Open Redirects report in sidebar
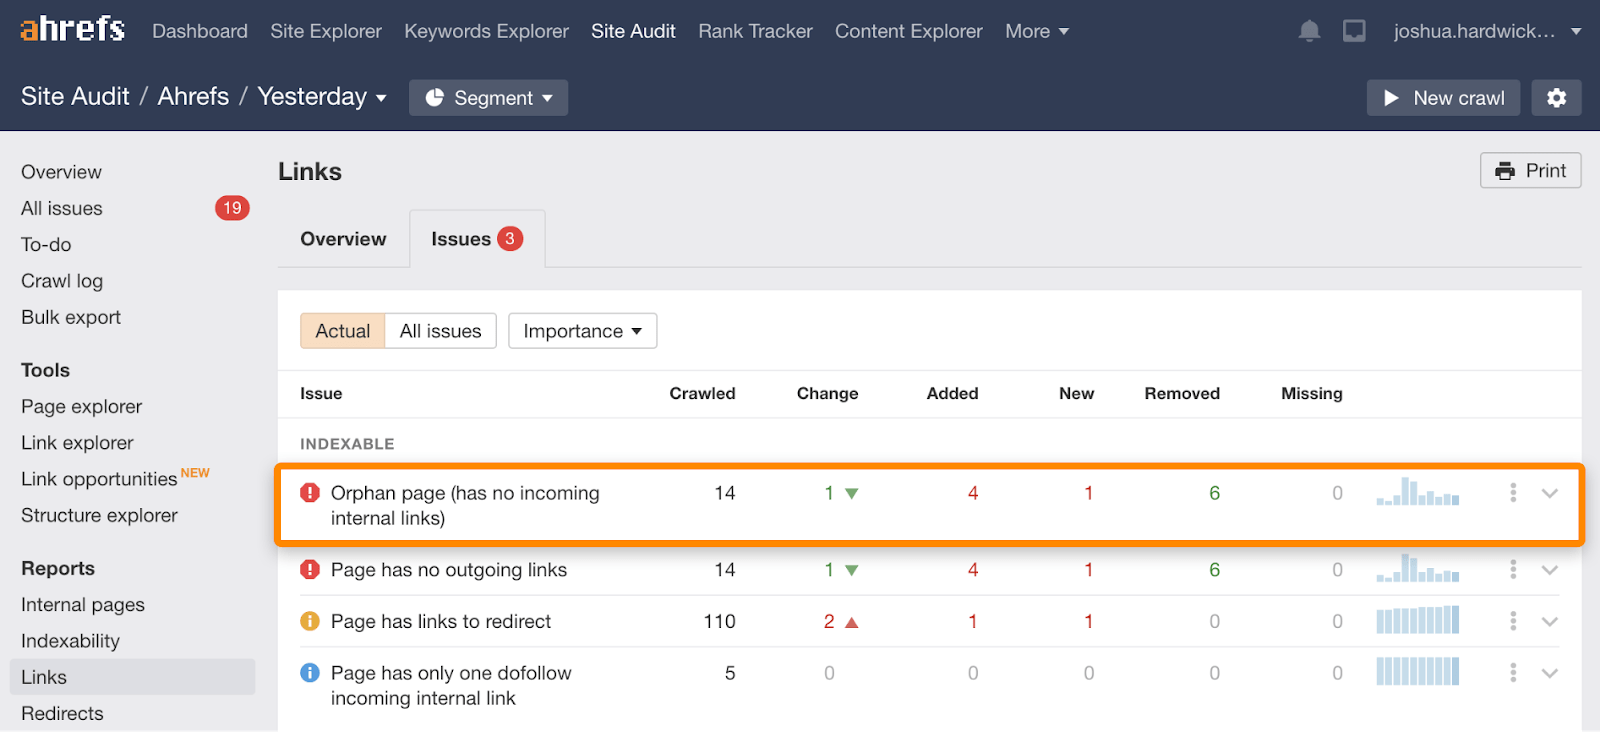This screenshot has width=1600, height=732. [x=62, y=713]
